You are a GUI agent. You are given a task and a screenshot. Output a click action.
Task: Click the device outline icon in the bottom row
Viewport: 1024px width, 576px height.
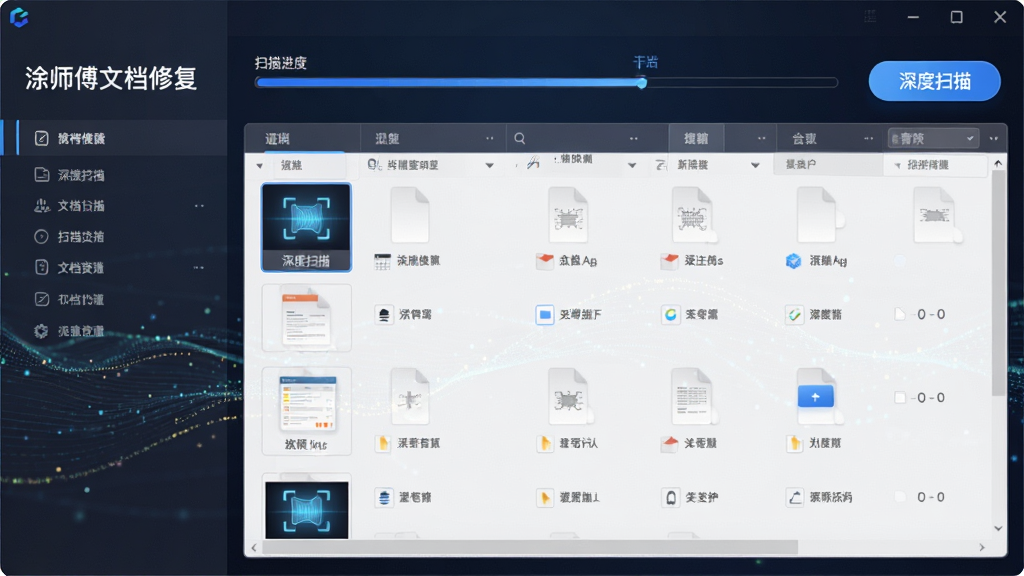point(671,498)
